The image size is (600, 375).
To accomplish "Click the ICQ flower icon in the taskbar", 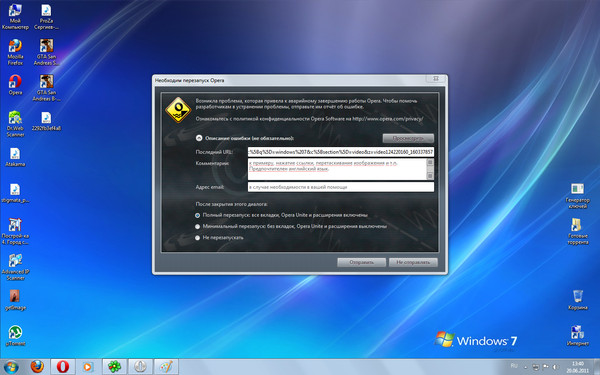I will pyautogui.click(x=114, y=367).
